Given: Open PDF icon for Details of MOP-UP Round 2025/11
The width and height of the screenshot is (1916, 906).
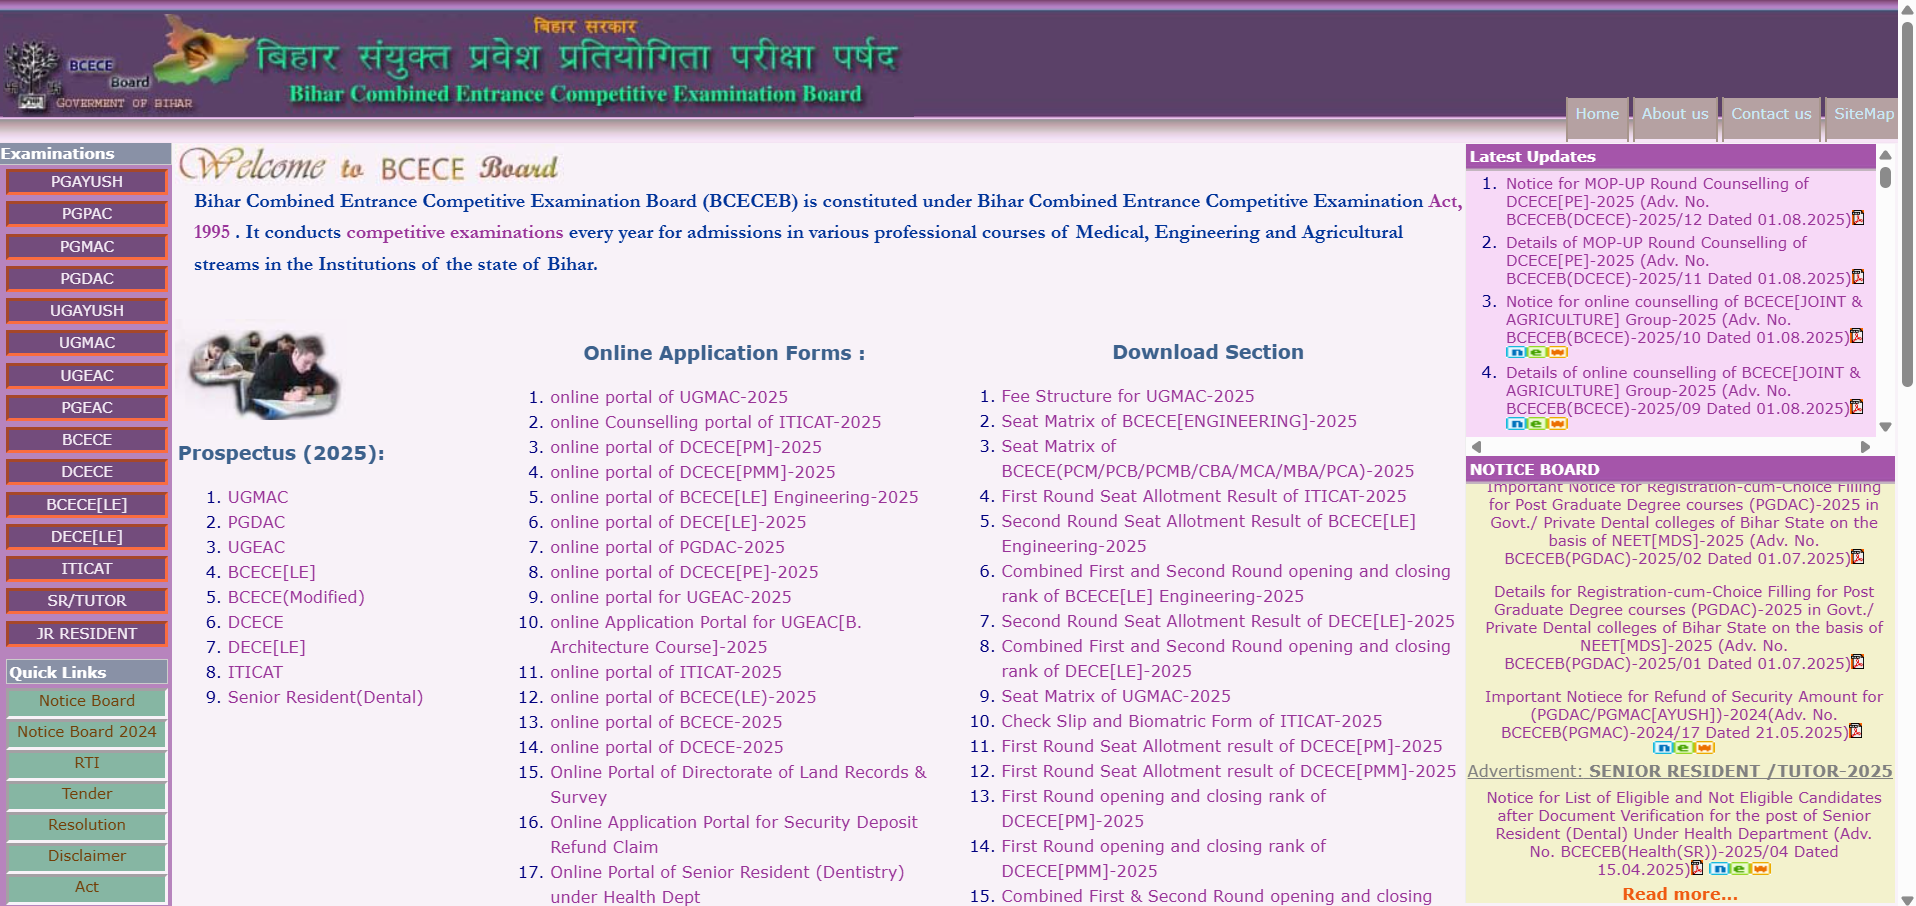Looking at the screenshot, I should click(x=1858, y=277).
